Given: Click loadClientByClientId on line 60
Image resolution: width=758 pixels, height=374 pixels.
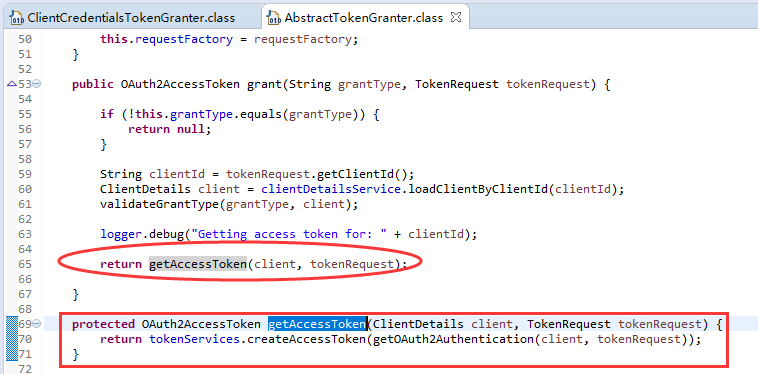Looking at the screenshot, I should (x=479, y=189).
